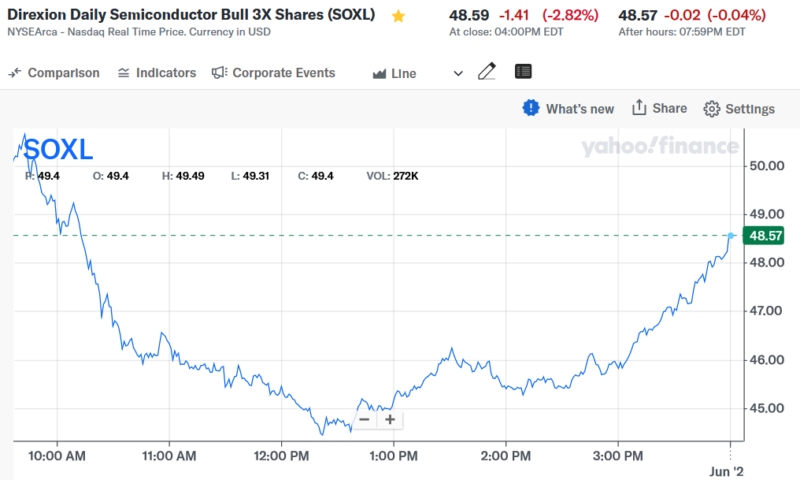
Task: Click the current price dot on line
Action: pos(731,236)
